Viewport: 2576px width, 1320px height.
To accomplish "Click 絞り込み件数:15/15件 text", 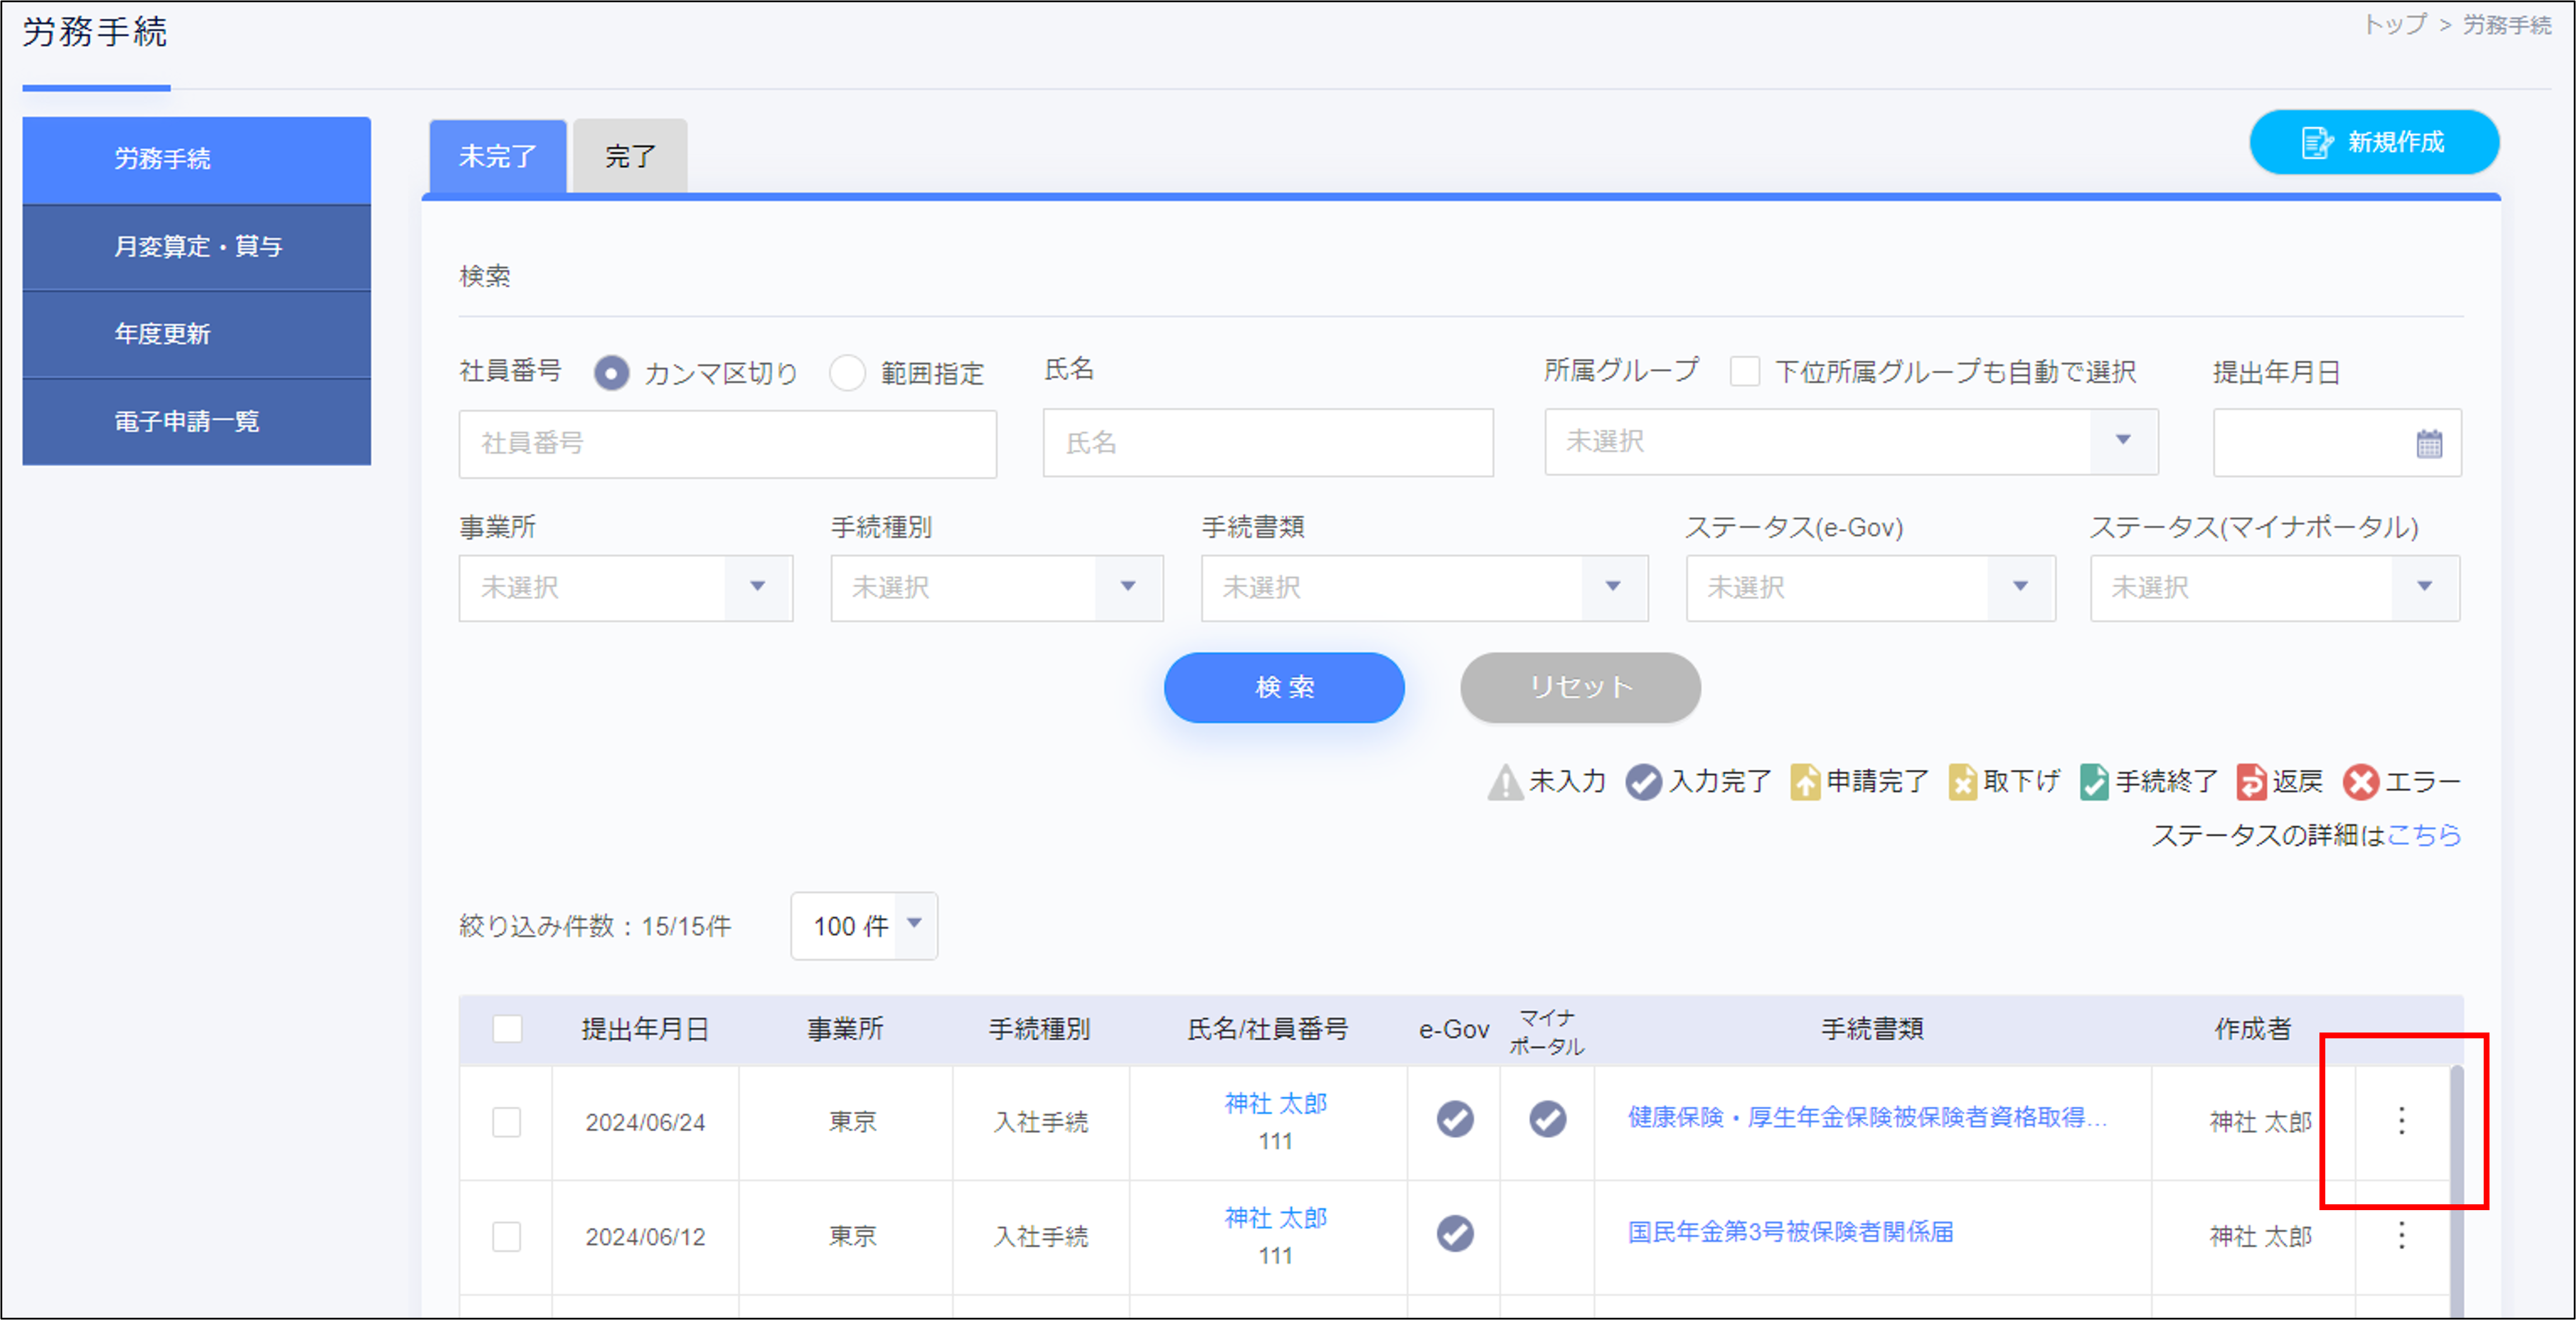I will [595, 927].
